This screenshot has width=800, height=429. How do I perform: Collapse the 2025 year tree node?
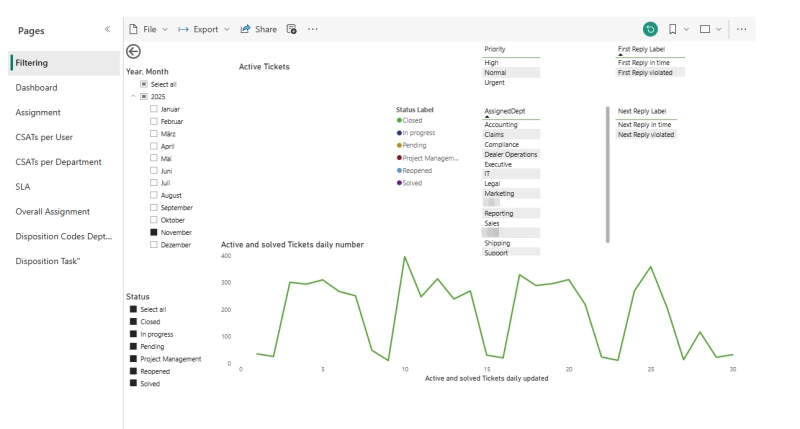click(133, 96)
